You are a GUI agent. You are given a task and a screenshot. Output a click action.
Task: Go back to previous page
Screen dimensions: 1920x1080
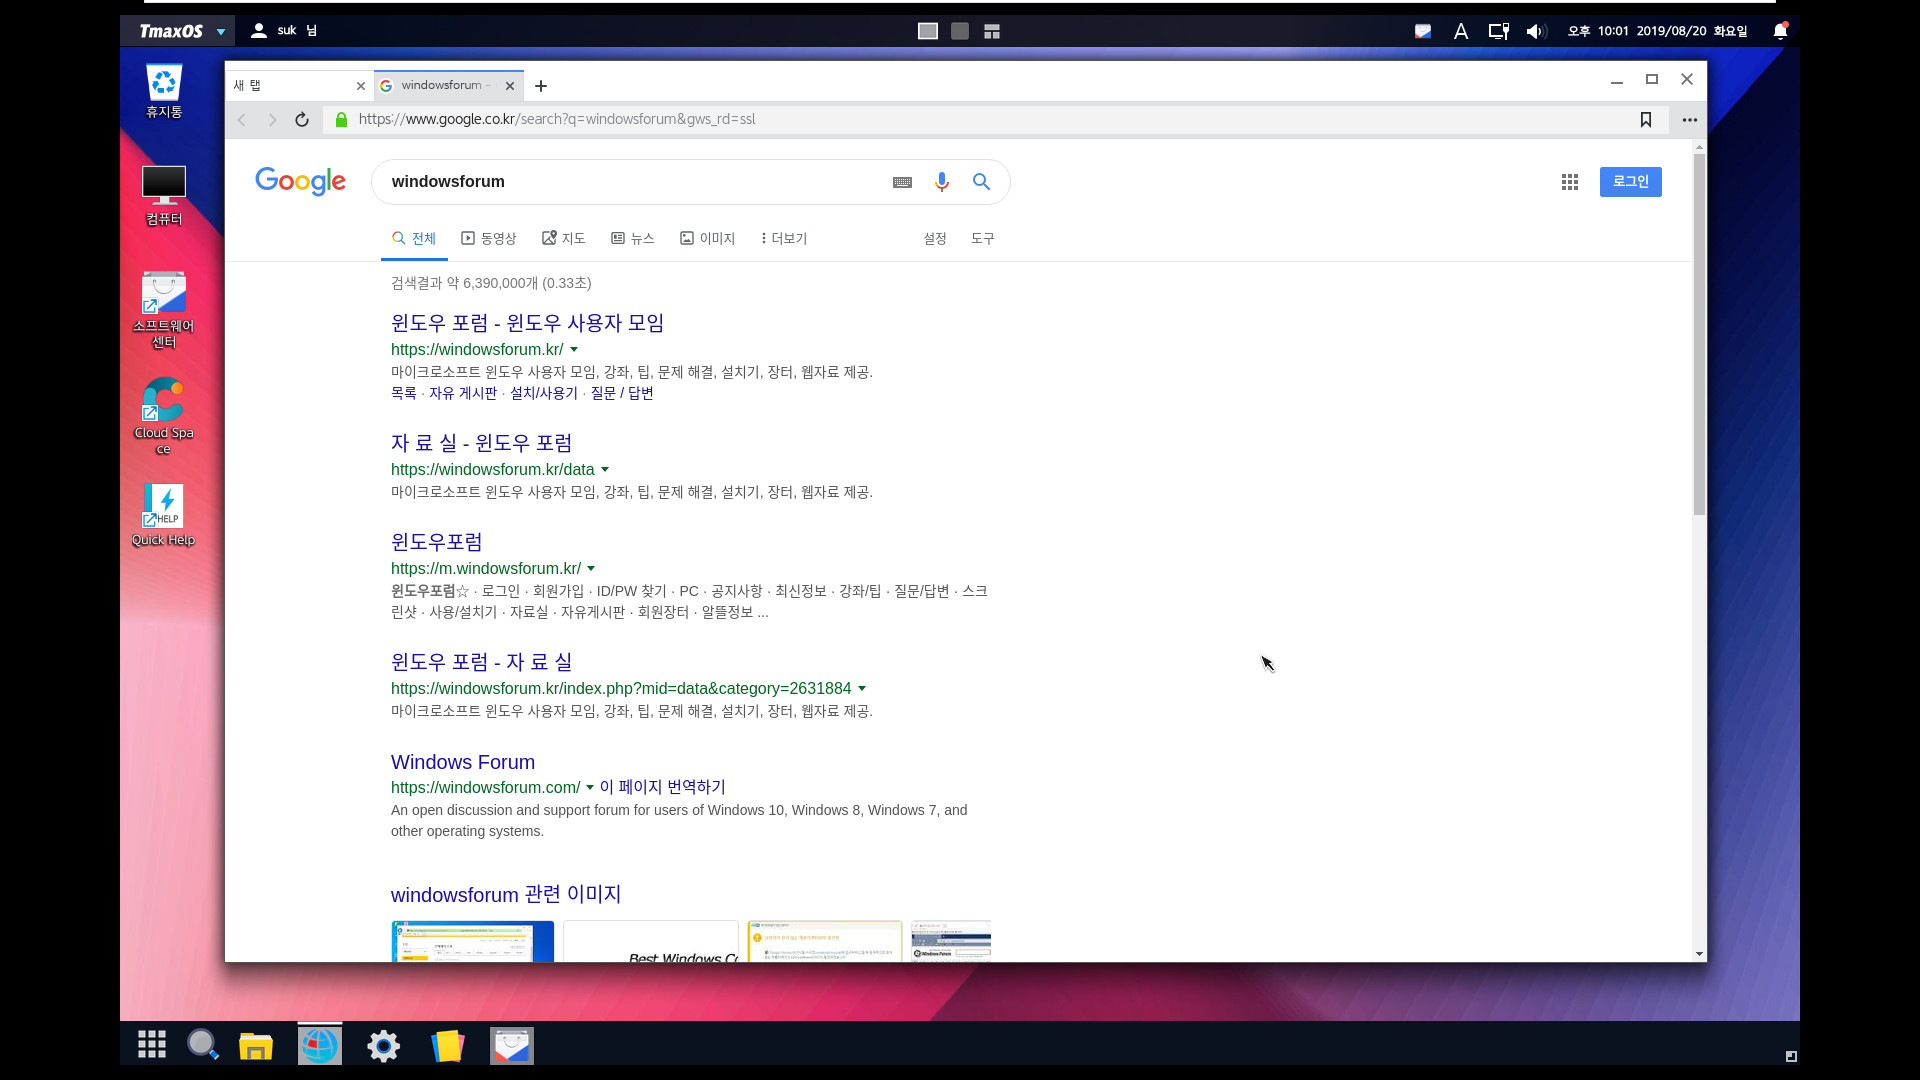242,120
